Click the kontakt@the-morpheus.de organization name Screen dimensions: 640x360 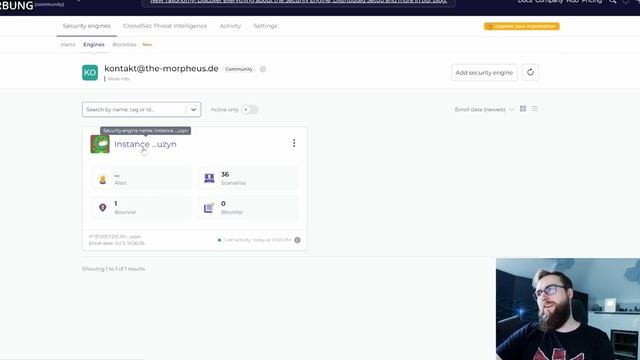161,69
